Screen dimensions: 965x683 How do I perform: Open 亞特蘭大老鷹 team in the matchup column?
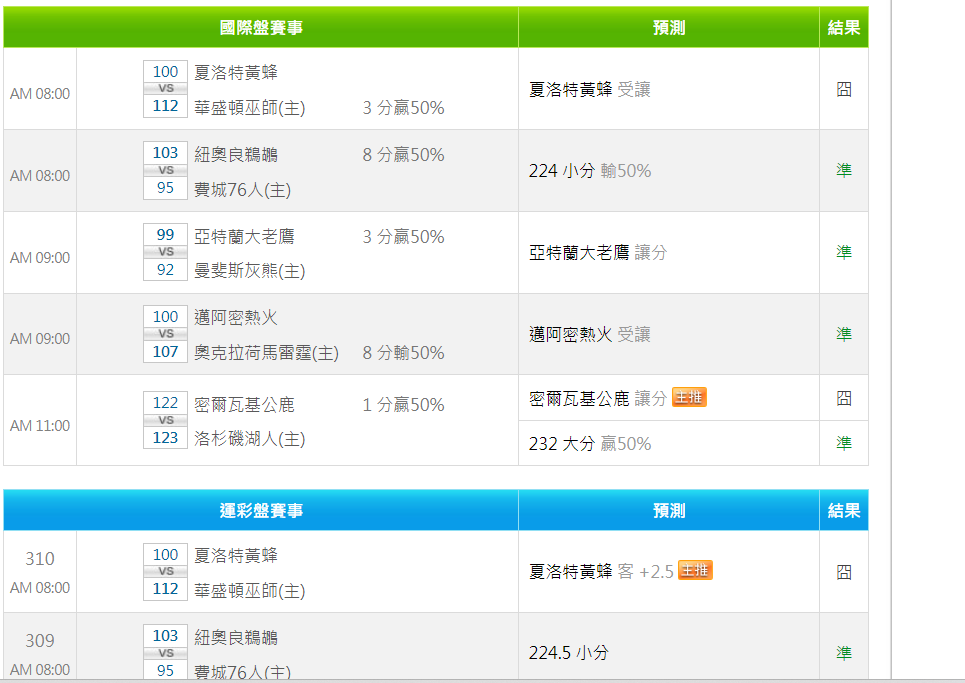[x=244, y=237]
